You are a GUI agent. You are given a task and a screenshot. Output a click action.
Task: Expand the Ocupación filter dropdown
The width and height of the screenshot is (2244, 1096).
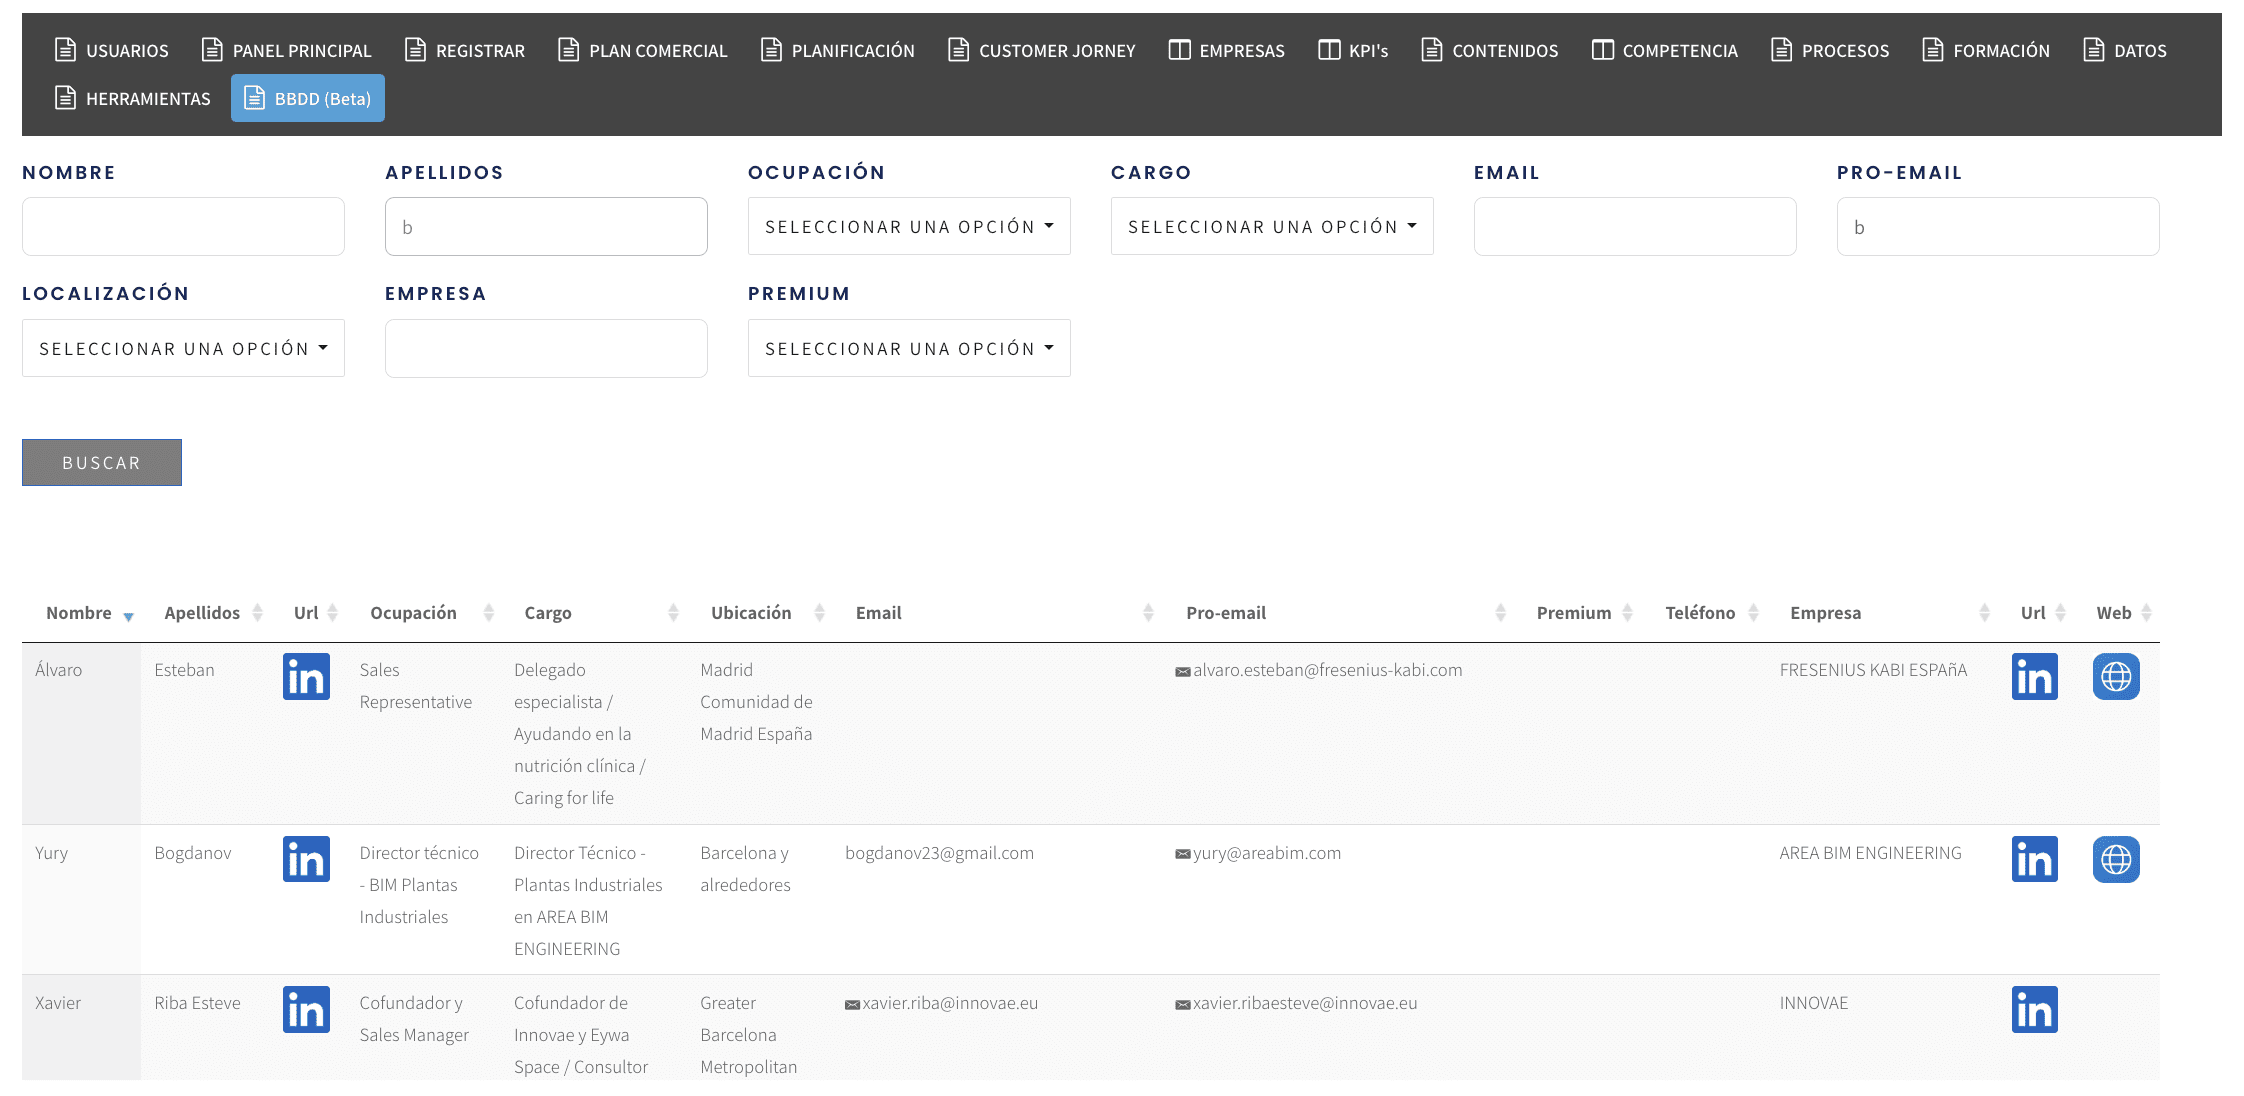click(x=909, y=227)
